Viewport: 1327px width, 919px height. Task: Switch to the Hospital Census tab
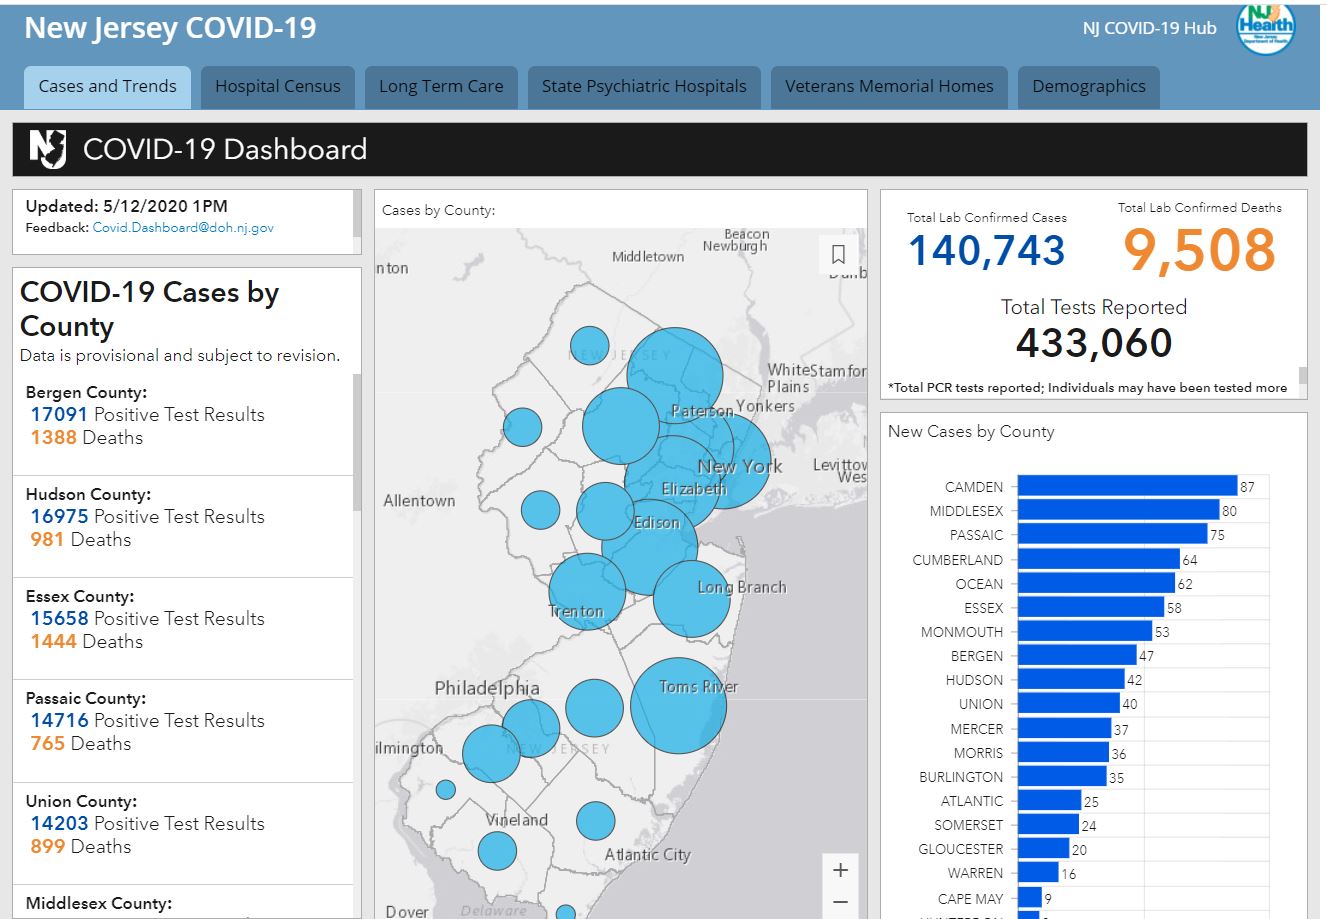click(278, 87)
